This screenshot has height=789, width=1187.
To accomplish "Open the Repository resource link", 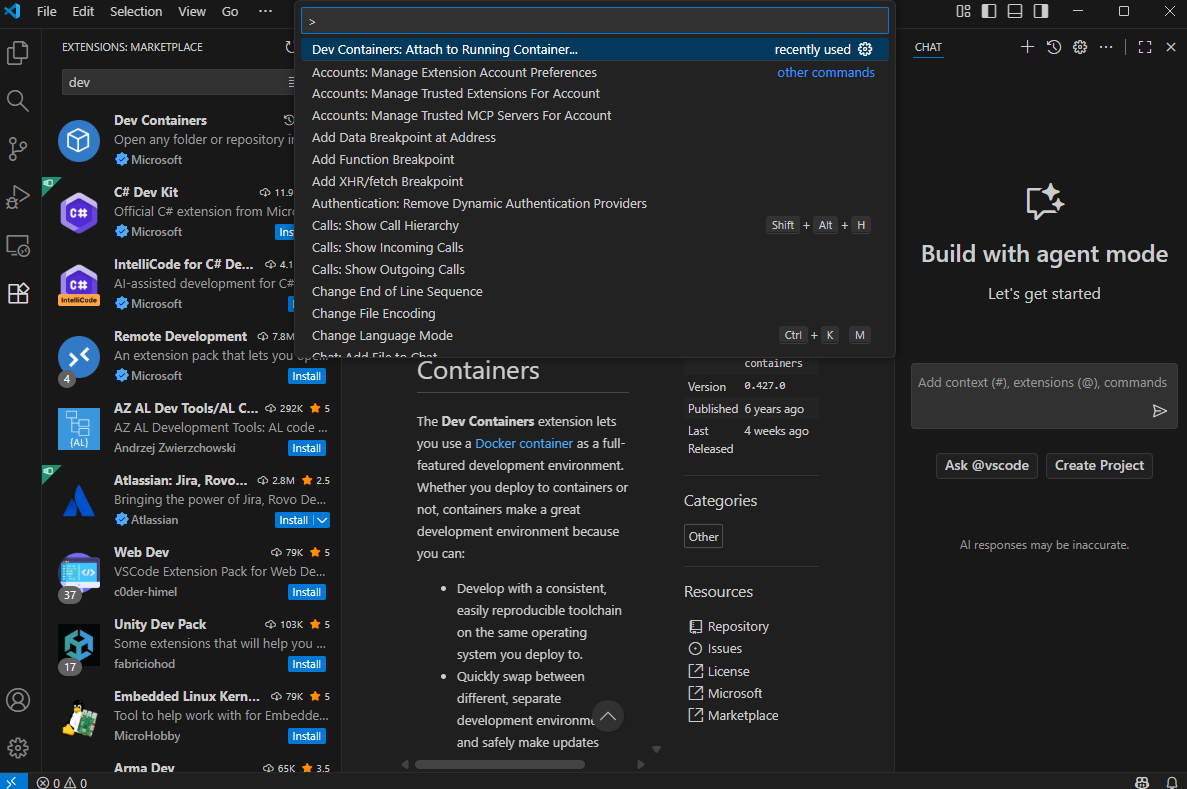I will pyautogui.click(x=738, y=627).
